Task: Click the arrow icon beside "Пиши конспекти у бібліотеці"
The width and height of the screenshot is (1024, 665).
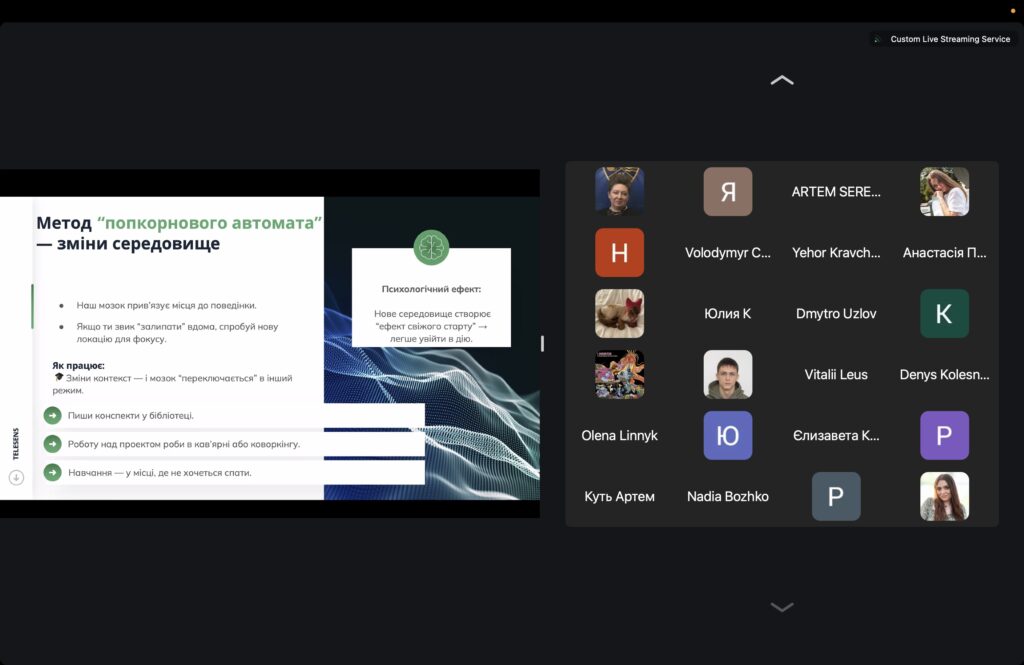Action: 52,416
